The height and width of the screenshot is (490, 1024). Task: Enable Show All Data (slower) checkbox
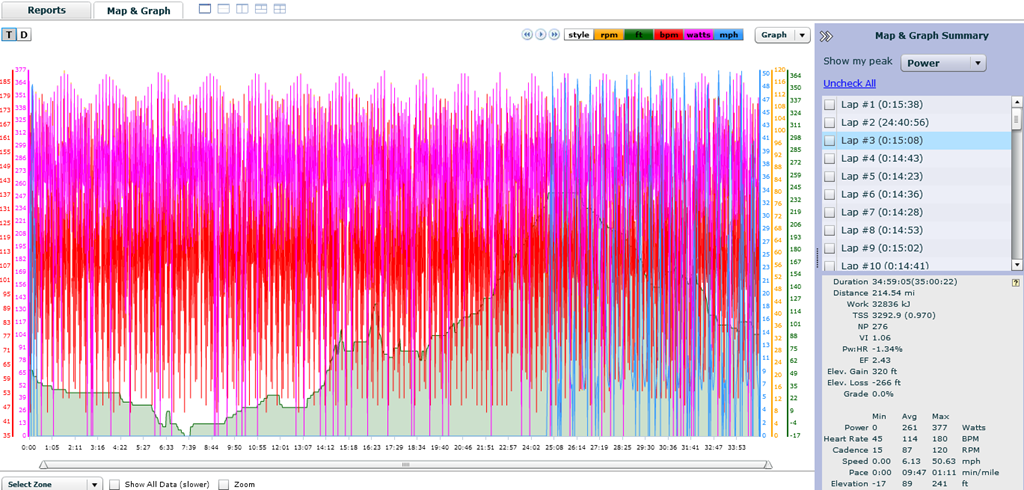coord(114,485)
